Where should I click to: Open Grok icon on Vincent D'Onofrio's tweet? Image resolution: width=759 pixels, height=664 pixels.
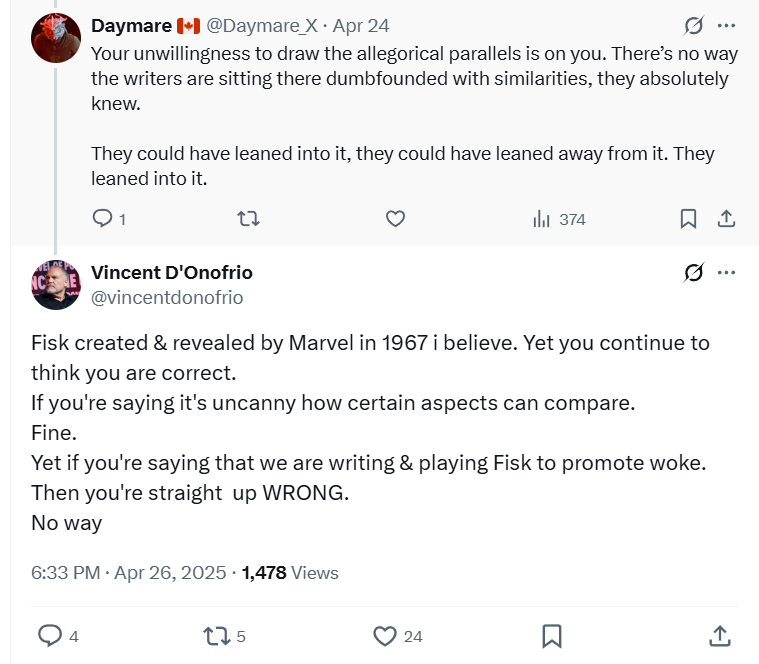693,273
